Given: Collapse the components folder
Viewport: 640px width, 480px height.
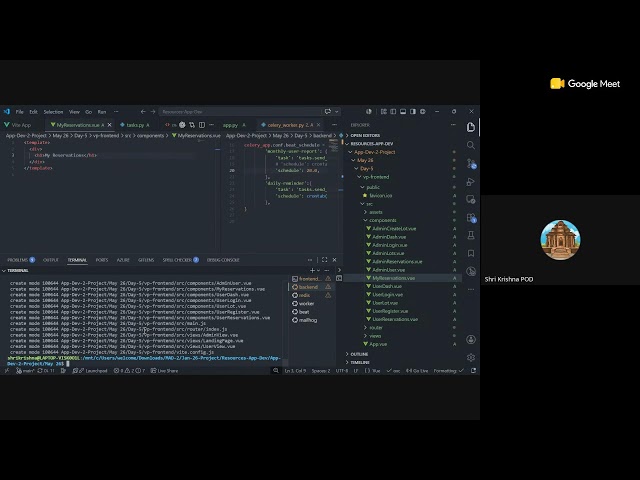Looking at the screenshot, I should (382, 220).
